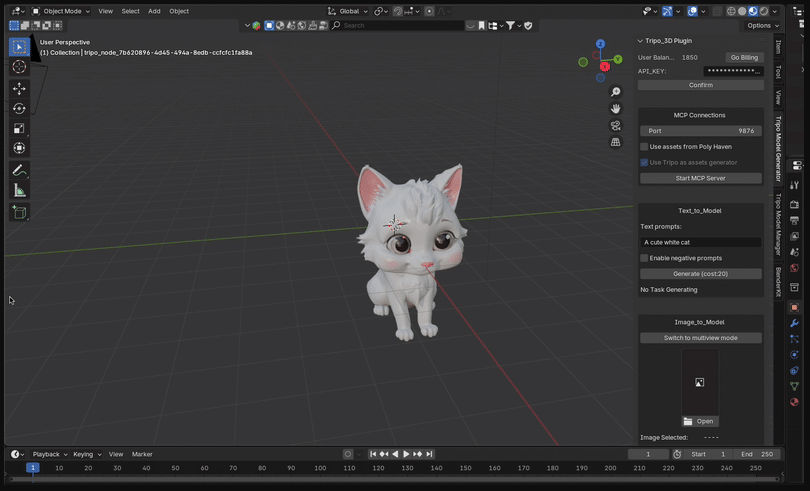Click Generate (cost:20) button
Screen dimensions: 810x491
700,274
